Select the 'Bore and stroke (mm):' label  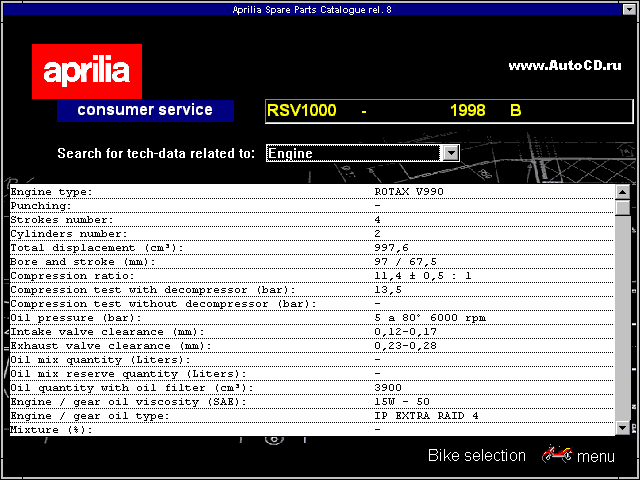[x=83, y=262]
